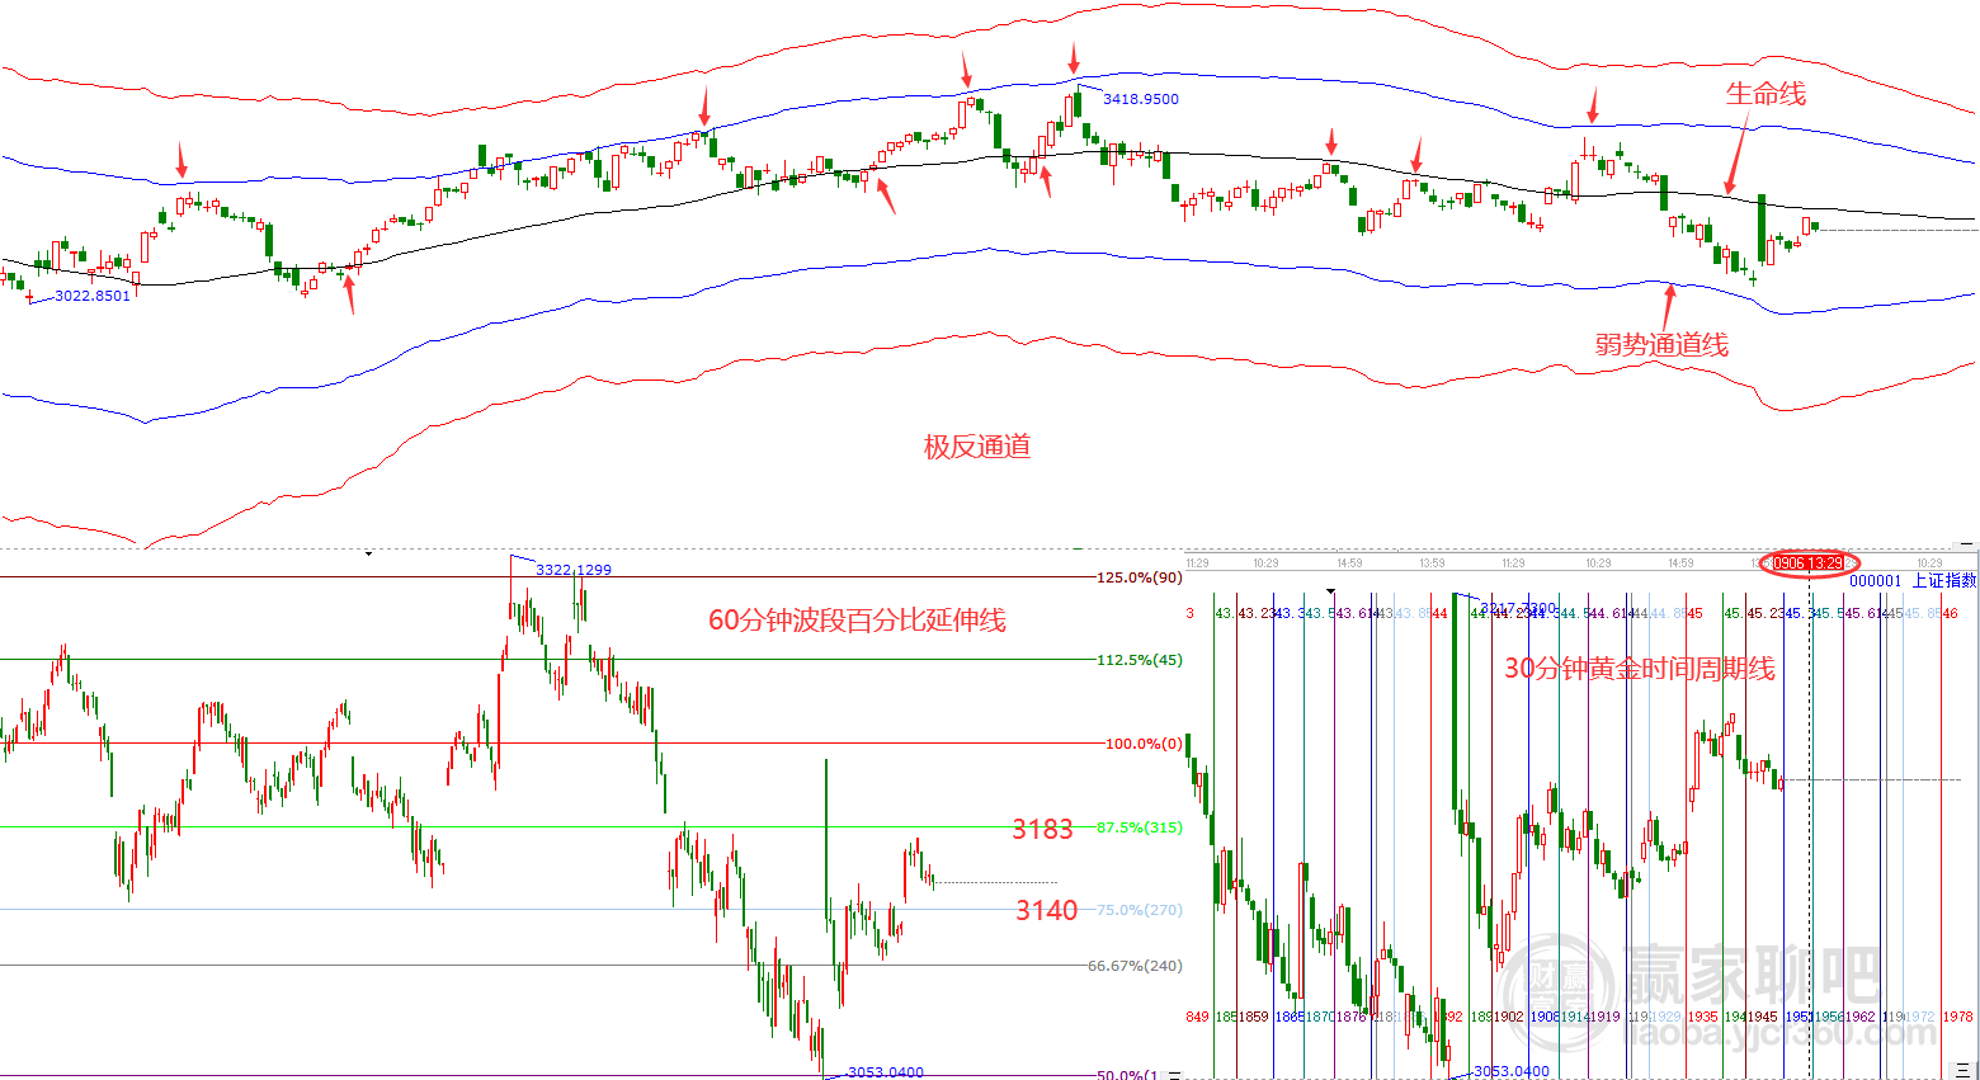Click the 1978 cycle number at far right
Image resolution: width=1980 pixels, height=1080 pixels.
click(1957, 1016)
